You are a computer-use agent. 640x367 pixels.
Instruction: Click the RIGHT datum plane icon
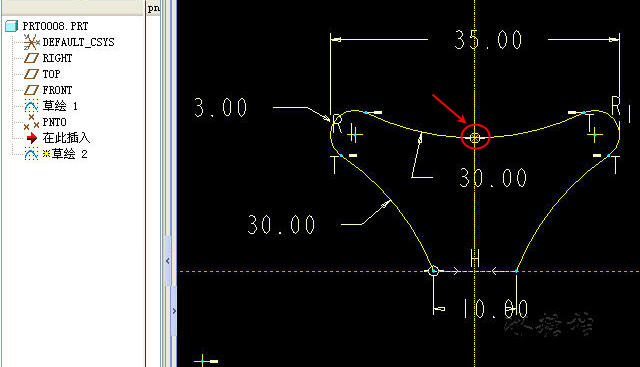(31, 58)
